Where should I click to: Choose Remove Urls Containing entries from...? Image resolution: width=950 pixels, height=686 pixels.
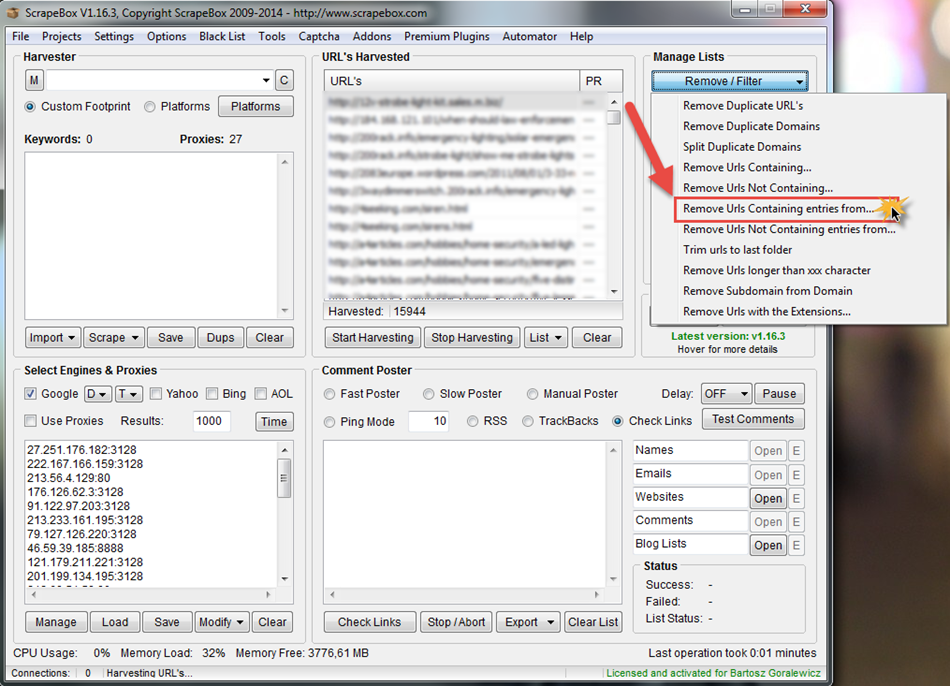coord(779,208)
